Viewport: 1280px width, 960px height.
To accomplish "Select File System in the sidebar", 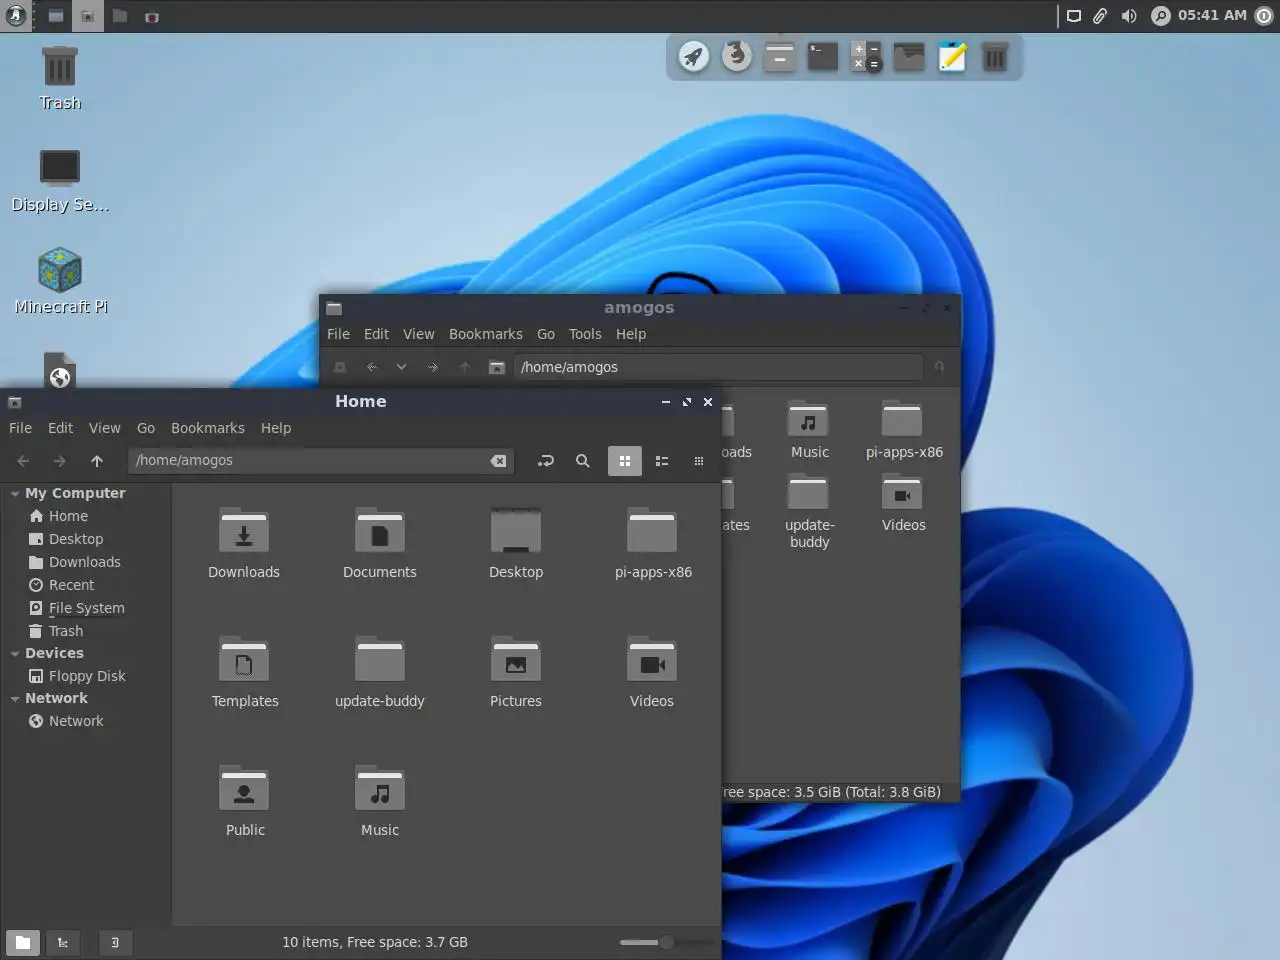I will (86, 608).
